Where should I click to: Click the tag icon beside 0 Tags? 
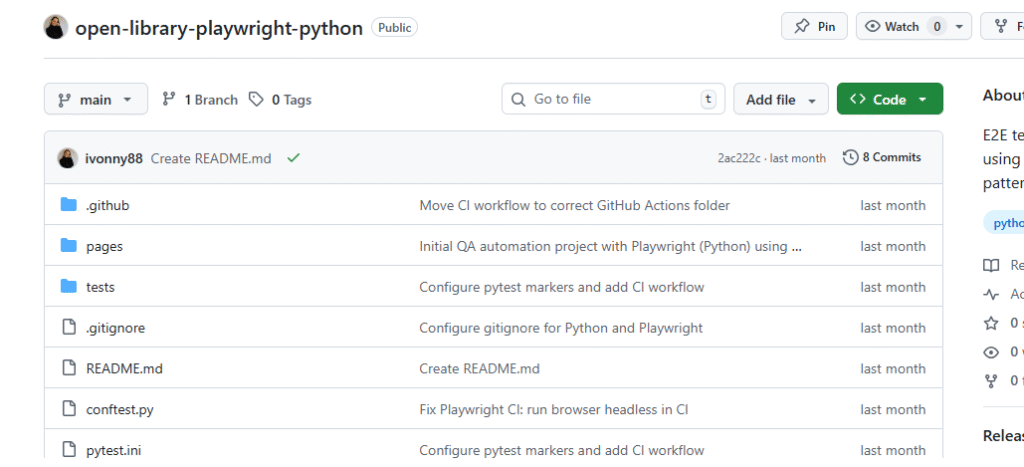[257, 99]
